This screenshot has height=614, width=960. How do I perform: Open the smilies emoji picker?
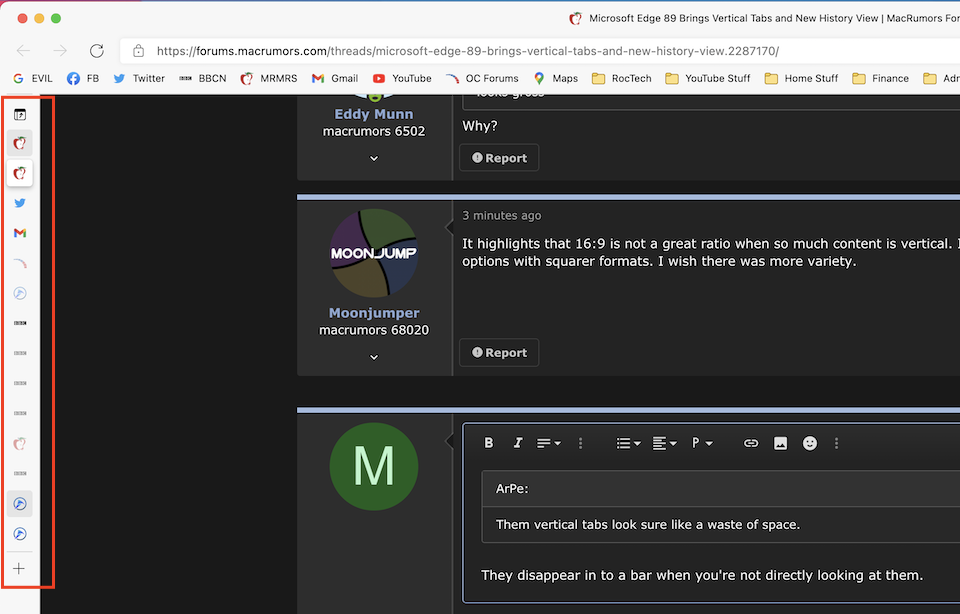pyautogui.click(x=809, y=443)
